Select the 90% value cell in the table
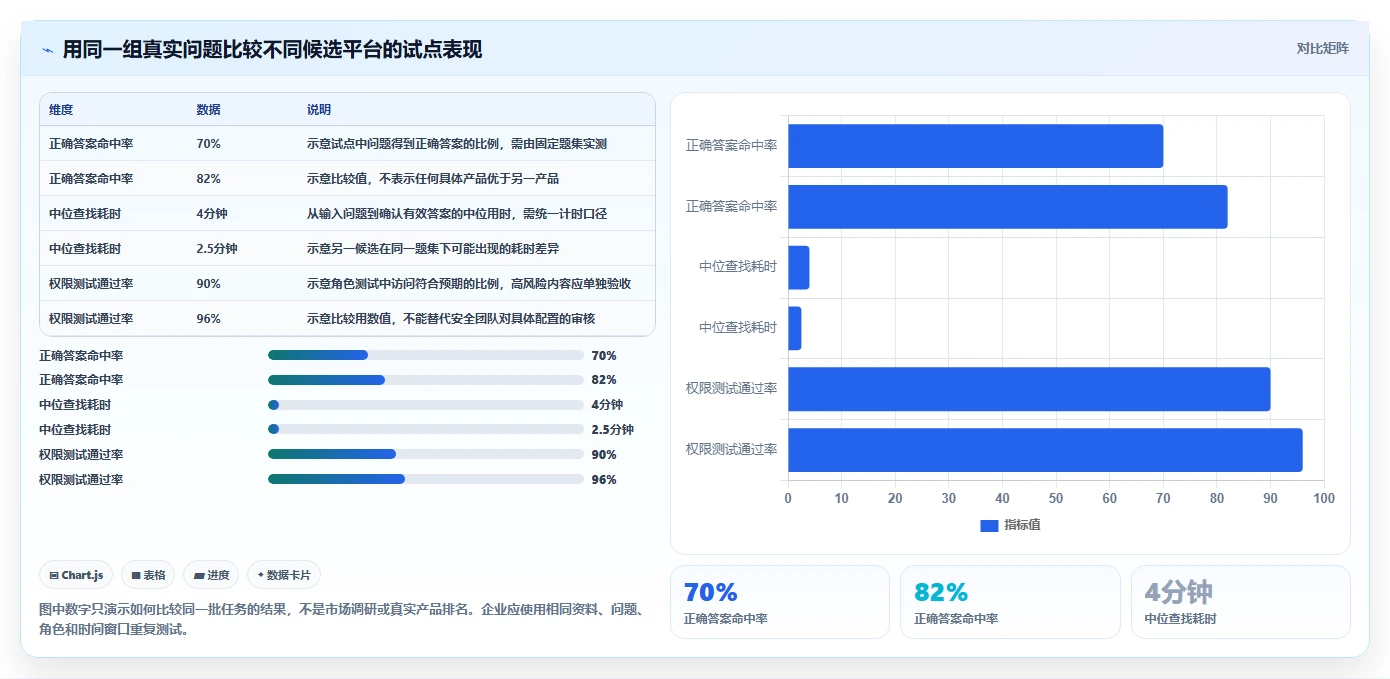The height and width of the screenshot is (679, 1390). [209, 284]
